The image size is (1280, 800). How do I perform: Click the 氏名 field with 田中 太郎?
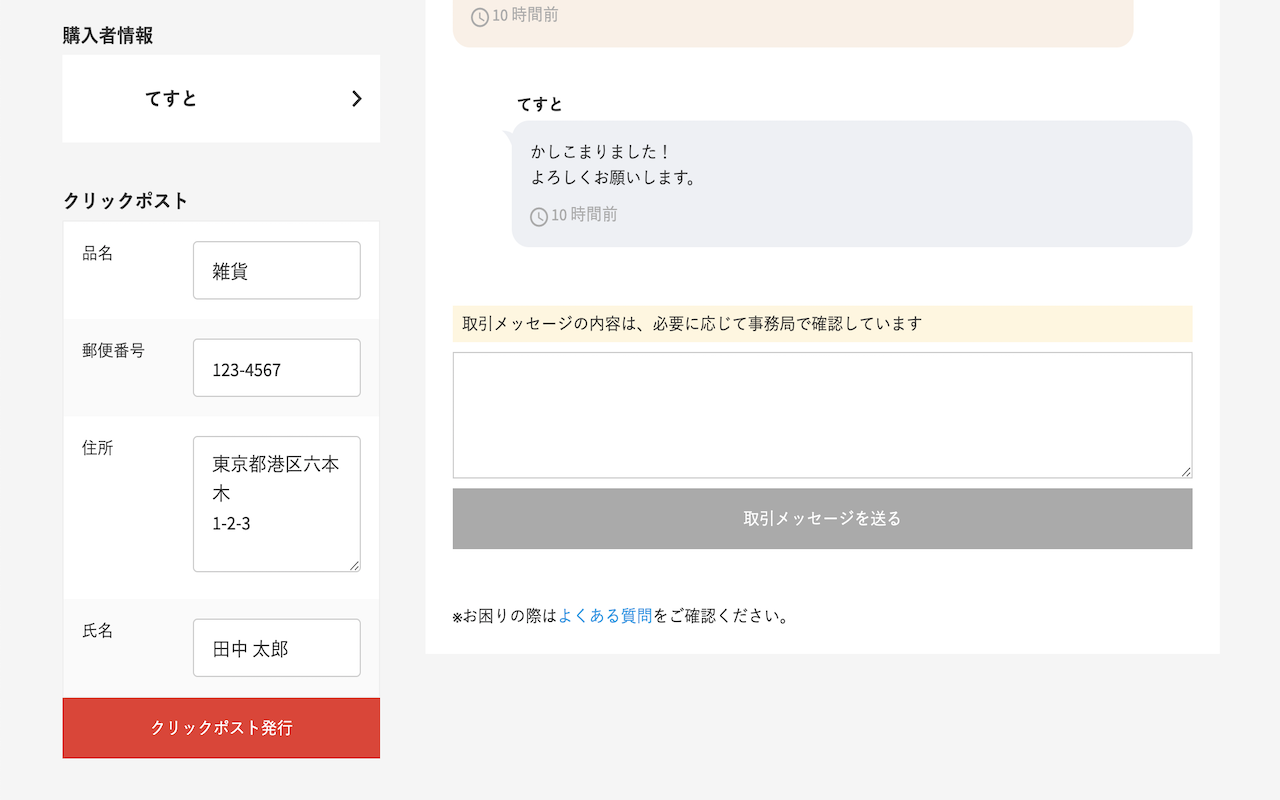pyautogui.click(x=277, y=648)
